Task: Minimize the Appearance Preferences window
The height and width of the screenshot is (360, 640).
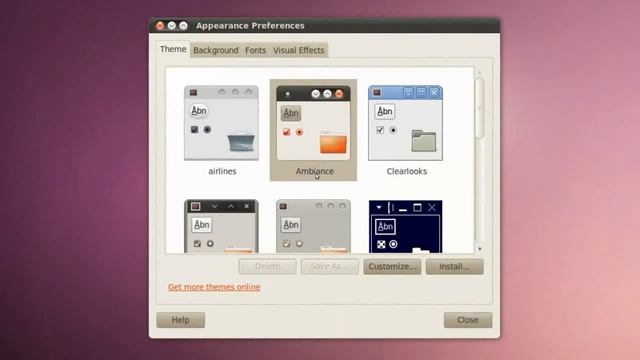Action: pyautogui.click(x=172, y=26)
